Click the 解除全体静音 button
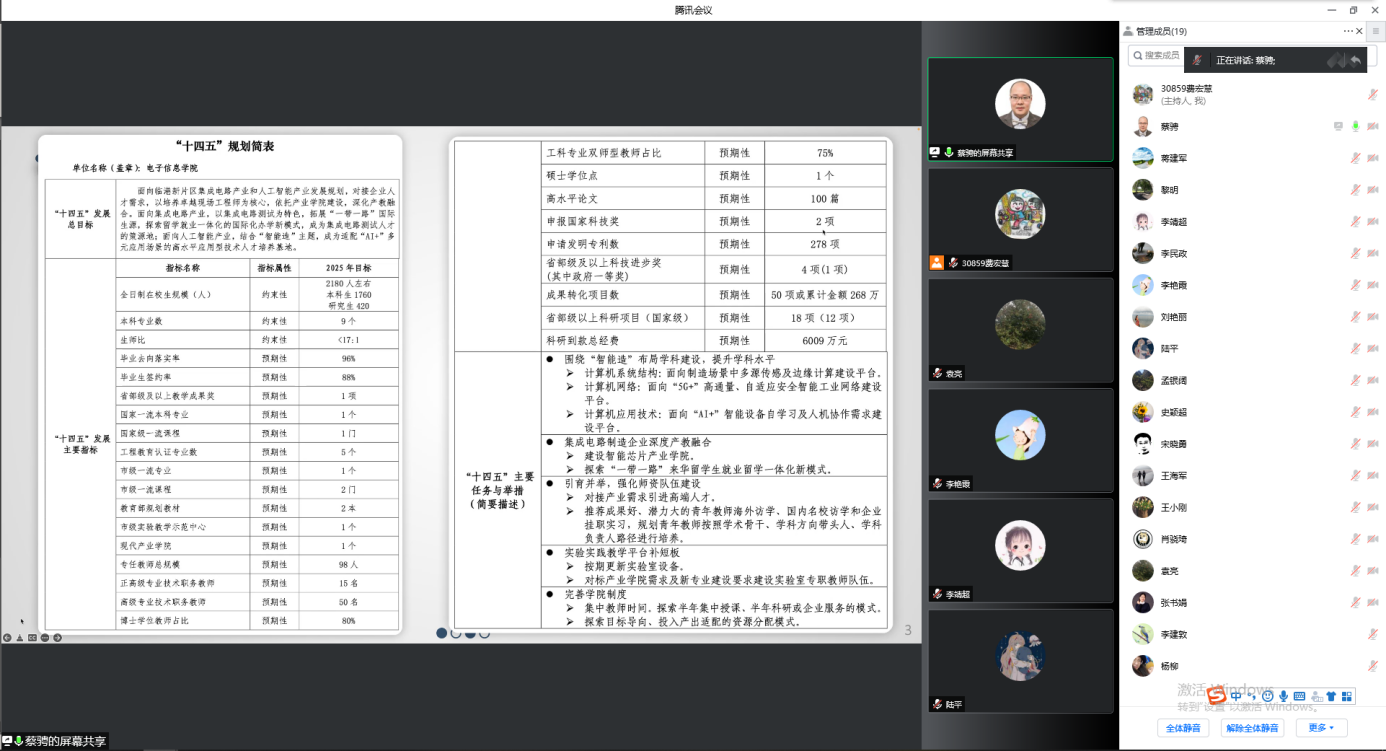The width and height of the screenshot is (1386, 751). [1253, 728]
